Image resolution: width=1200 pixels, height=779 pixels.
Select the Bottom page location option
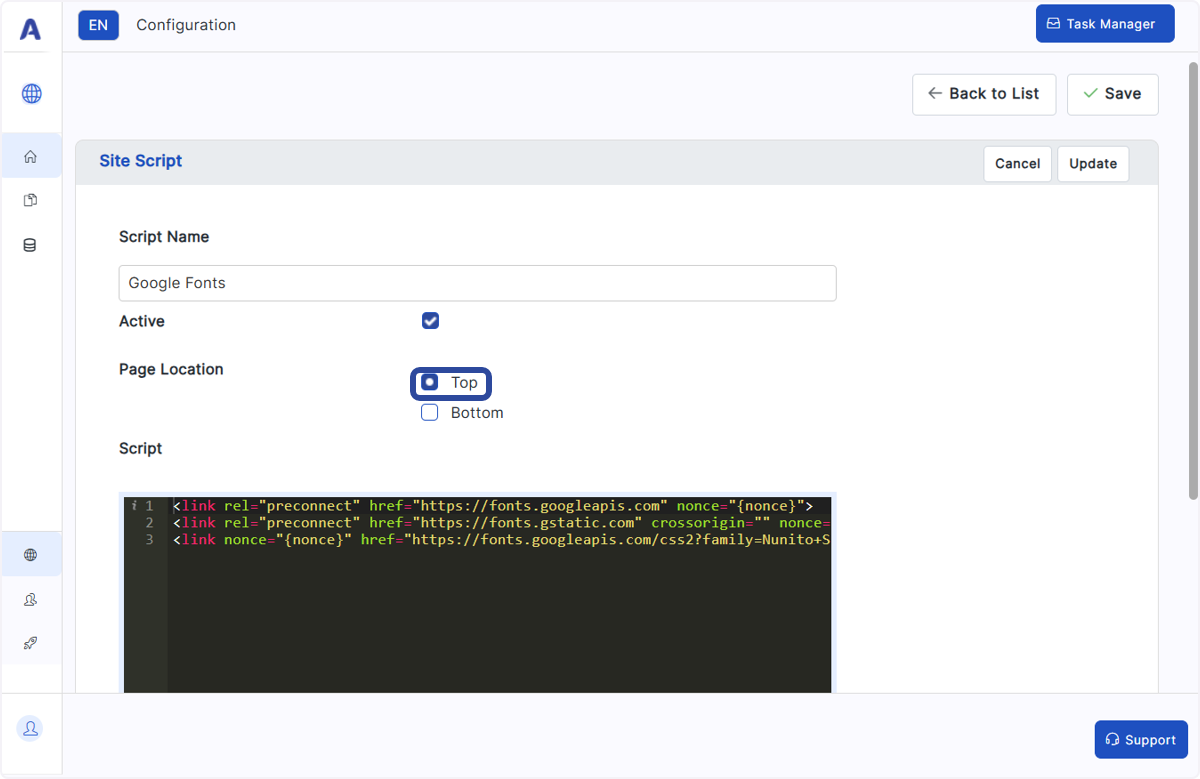pyautogui.click(x=430, y=413)
